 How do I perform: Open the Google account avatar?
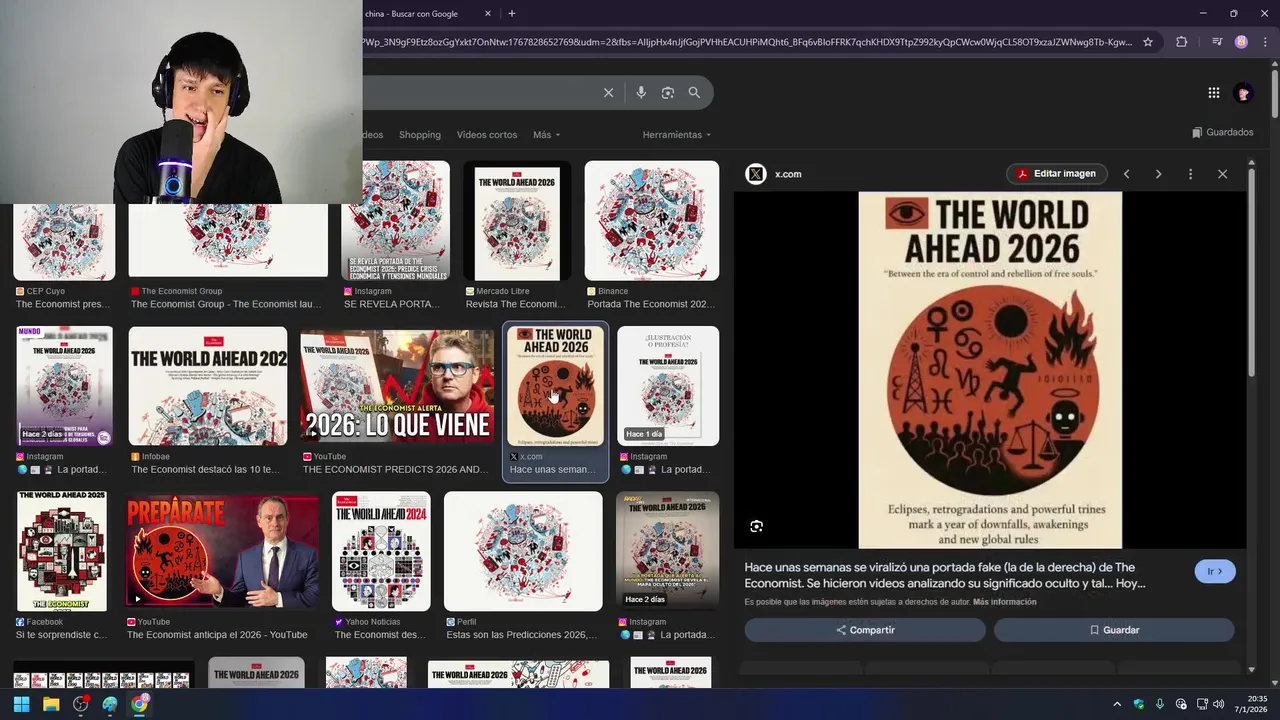[x=1243, y=93]
